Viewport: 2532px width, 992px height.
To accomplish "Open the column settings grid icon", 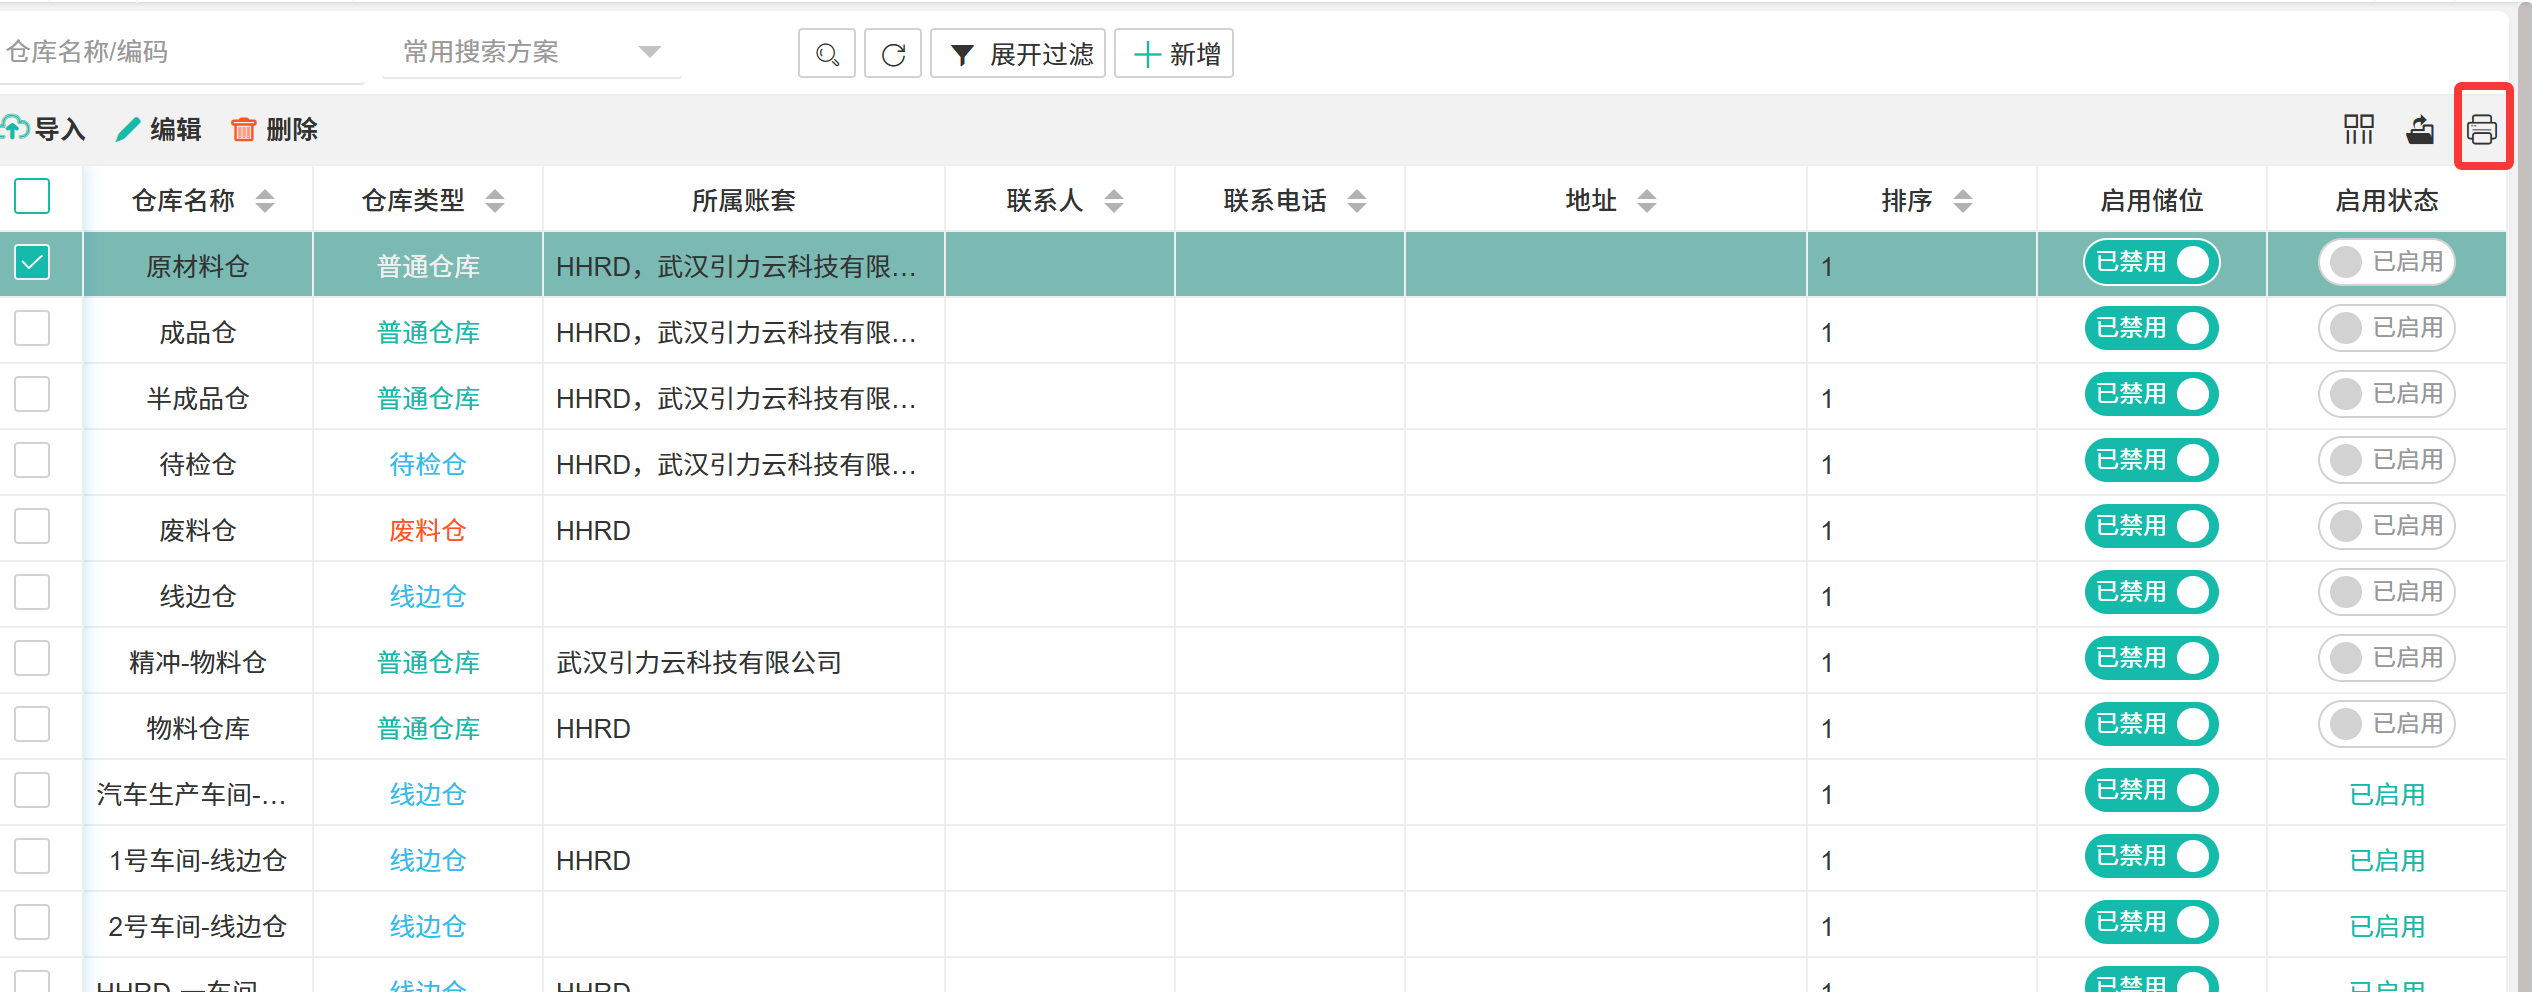I will point(2358,129).
